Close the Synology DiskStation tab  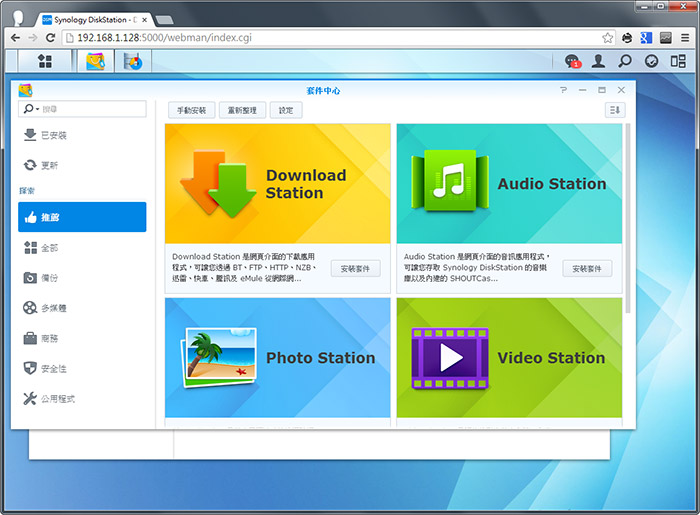coord(144,20)
